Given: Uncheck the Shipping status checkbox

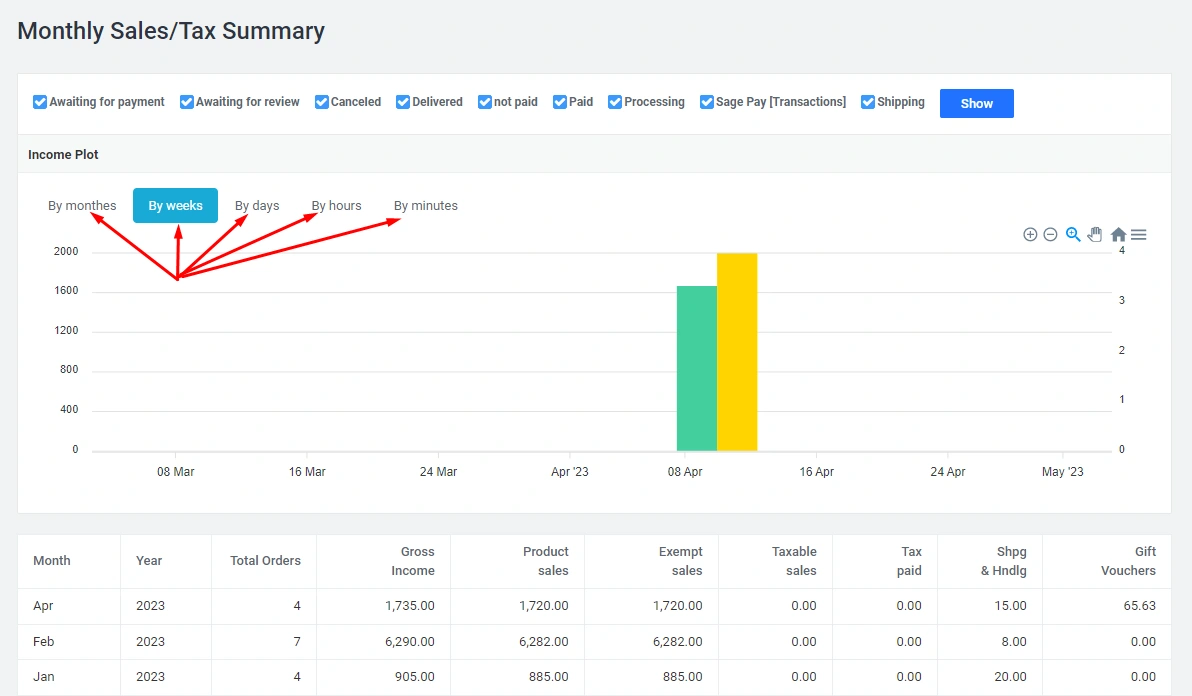Looking at the screenshot, I should click(868, 102).
